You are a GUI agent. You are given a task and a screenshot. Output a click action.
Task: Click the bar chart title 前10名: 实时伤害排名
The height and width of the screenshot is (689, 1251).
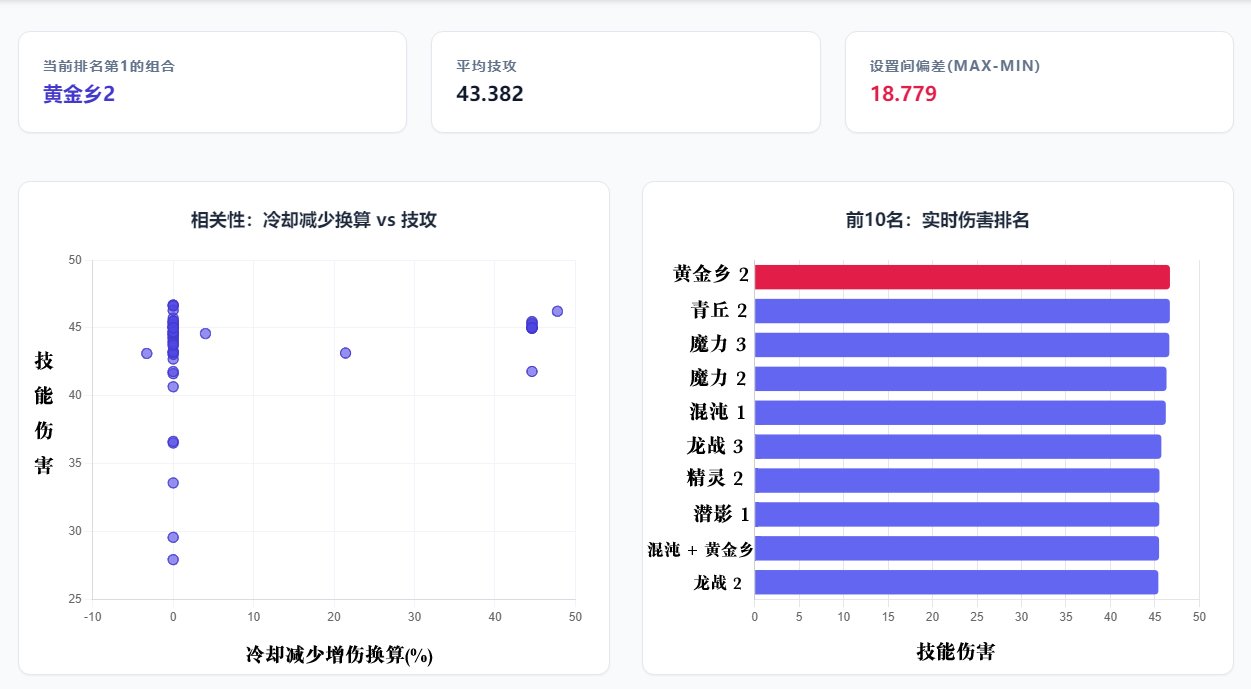(x=937, y=220)
